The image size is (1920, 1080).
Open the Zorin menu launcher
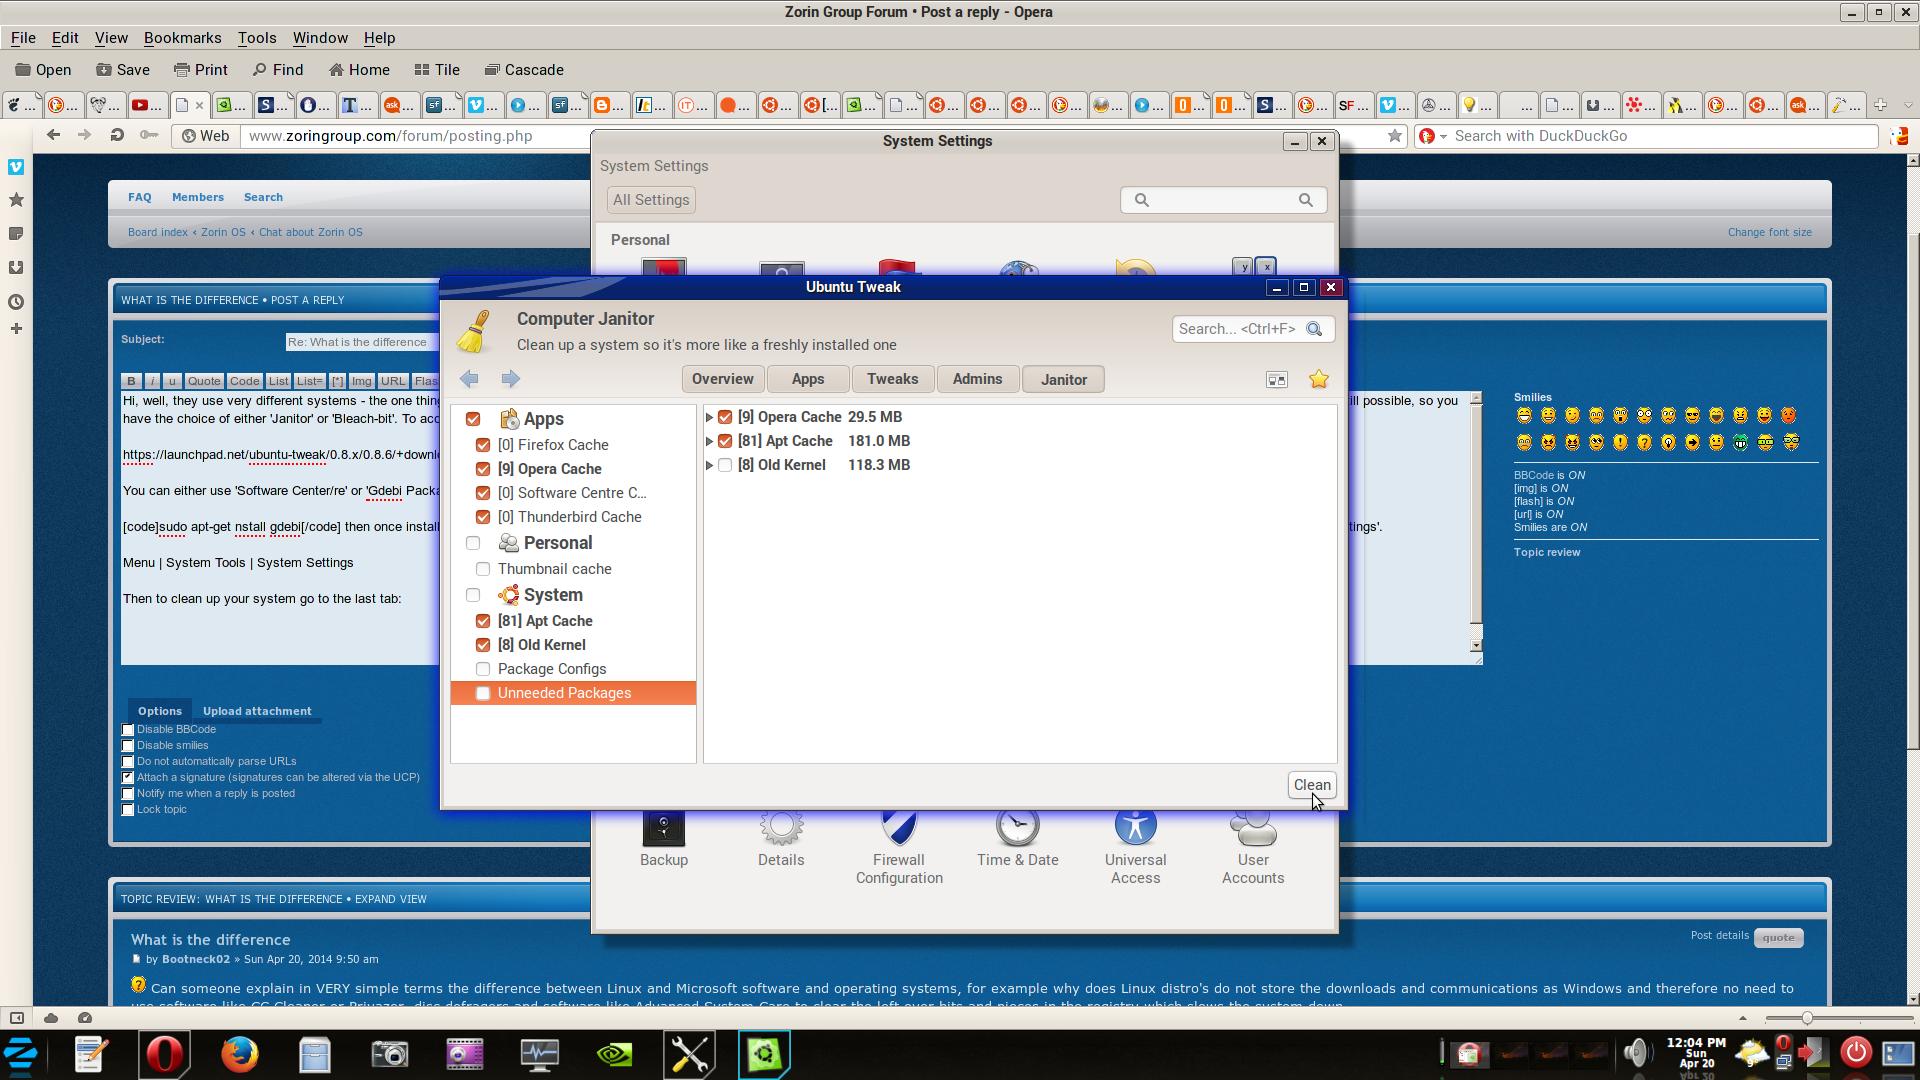click(21, 1054)
